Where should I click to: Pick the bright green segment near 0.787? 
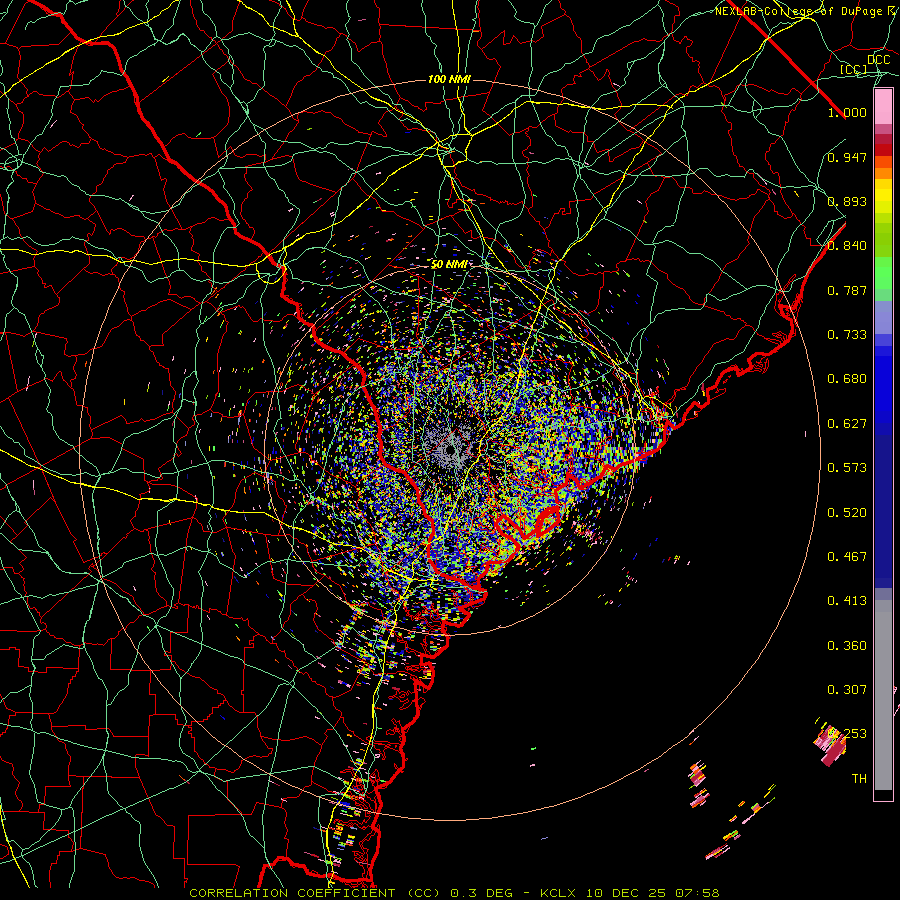pos(883,273)
